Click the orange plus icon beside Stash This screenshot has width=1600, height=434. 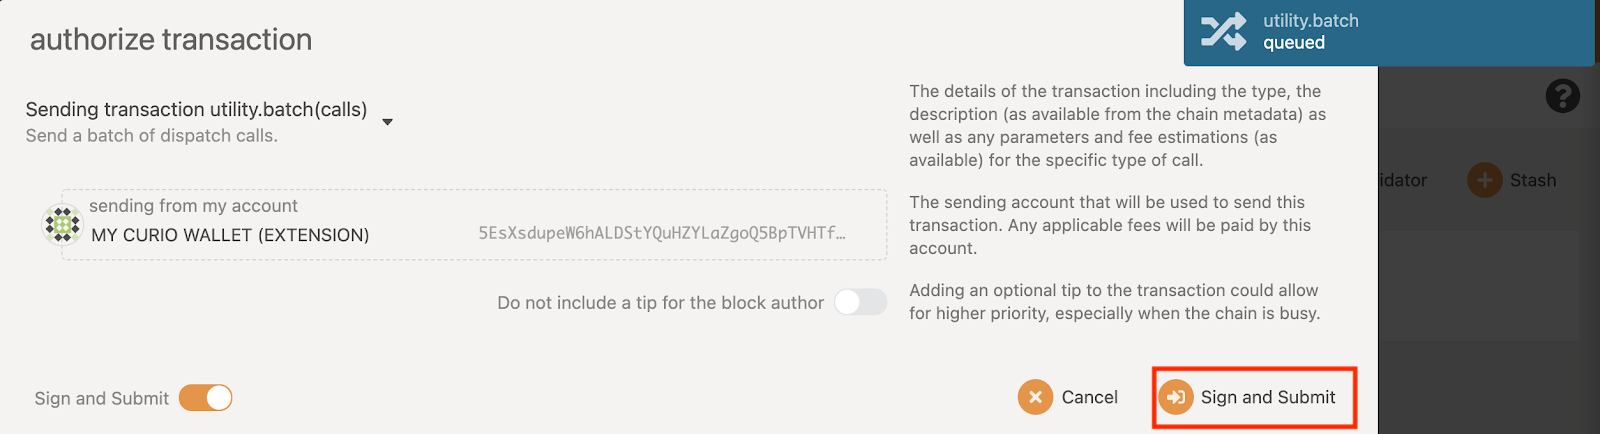1484,180
